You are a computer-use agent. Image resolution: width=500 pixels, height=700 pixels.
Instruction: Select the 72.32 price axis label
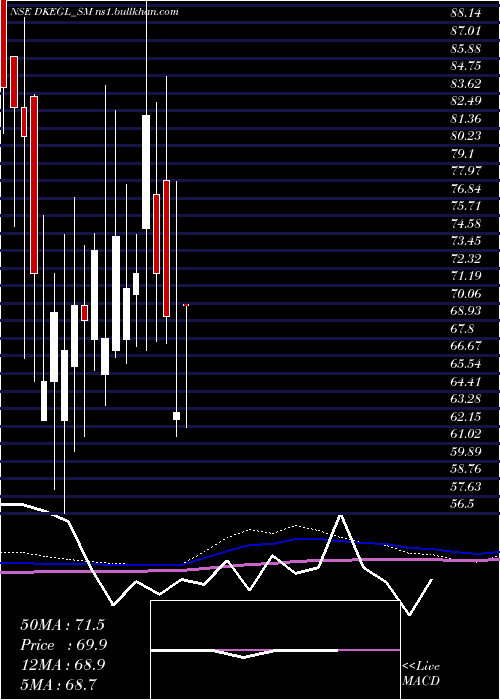click(466, 258)
